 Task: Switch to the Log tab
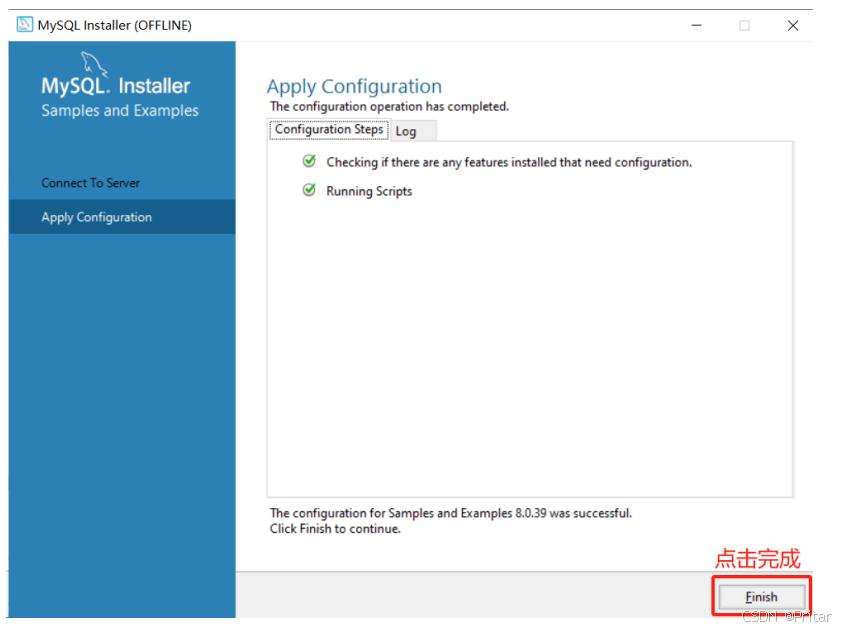[413, 131]
